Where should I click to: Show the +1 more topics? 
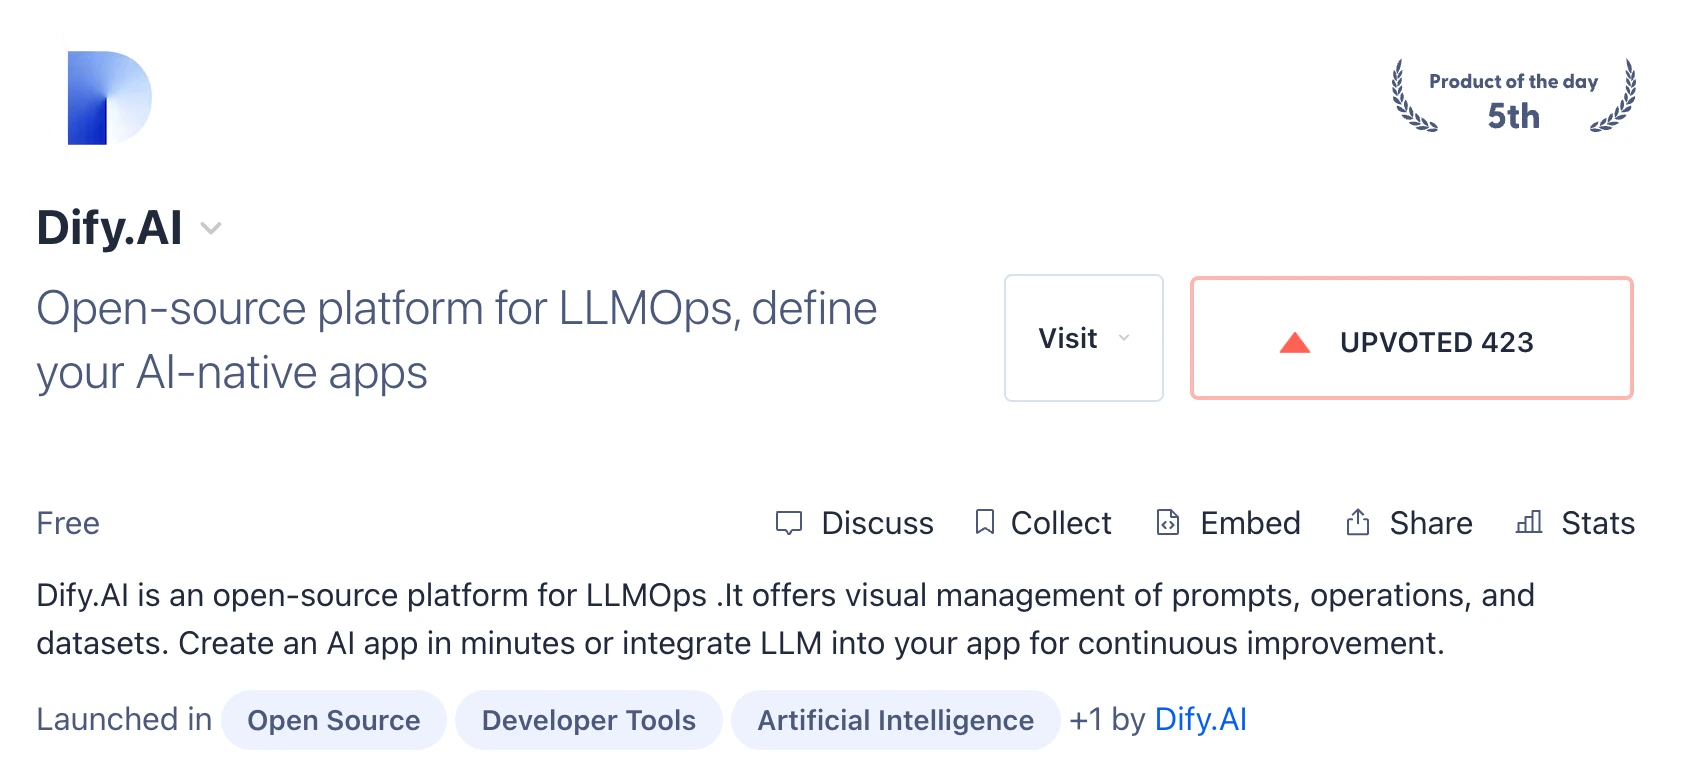point(1086,720)
